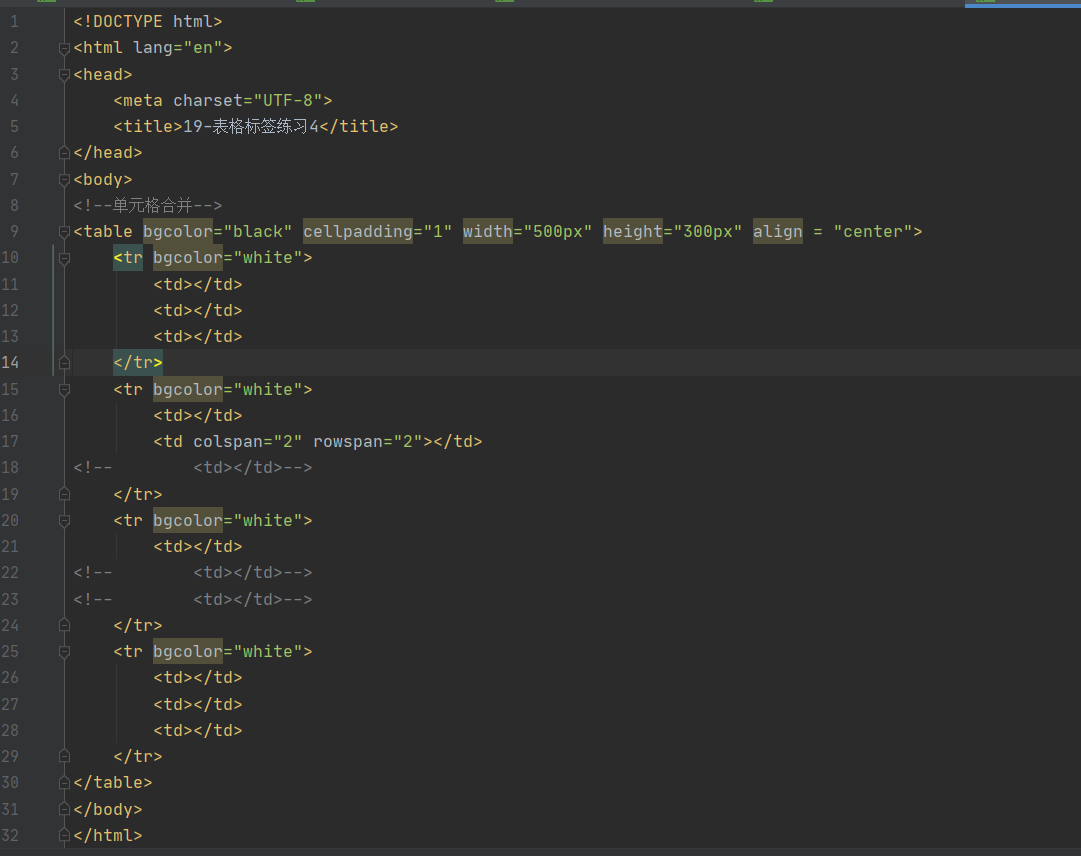1081x856 pixels.
Task: Toggle fold marker at closing html tag
Action: pos(64,835)
